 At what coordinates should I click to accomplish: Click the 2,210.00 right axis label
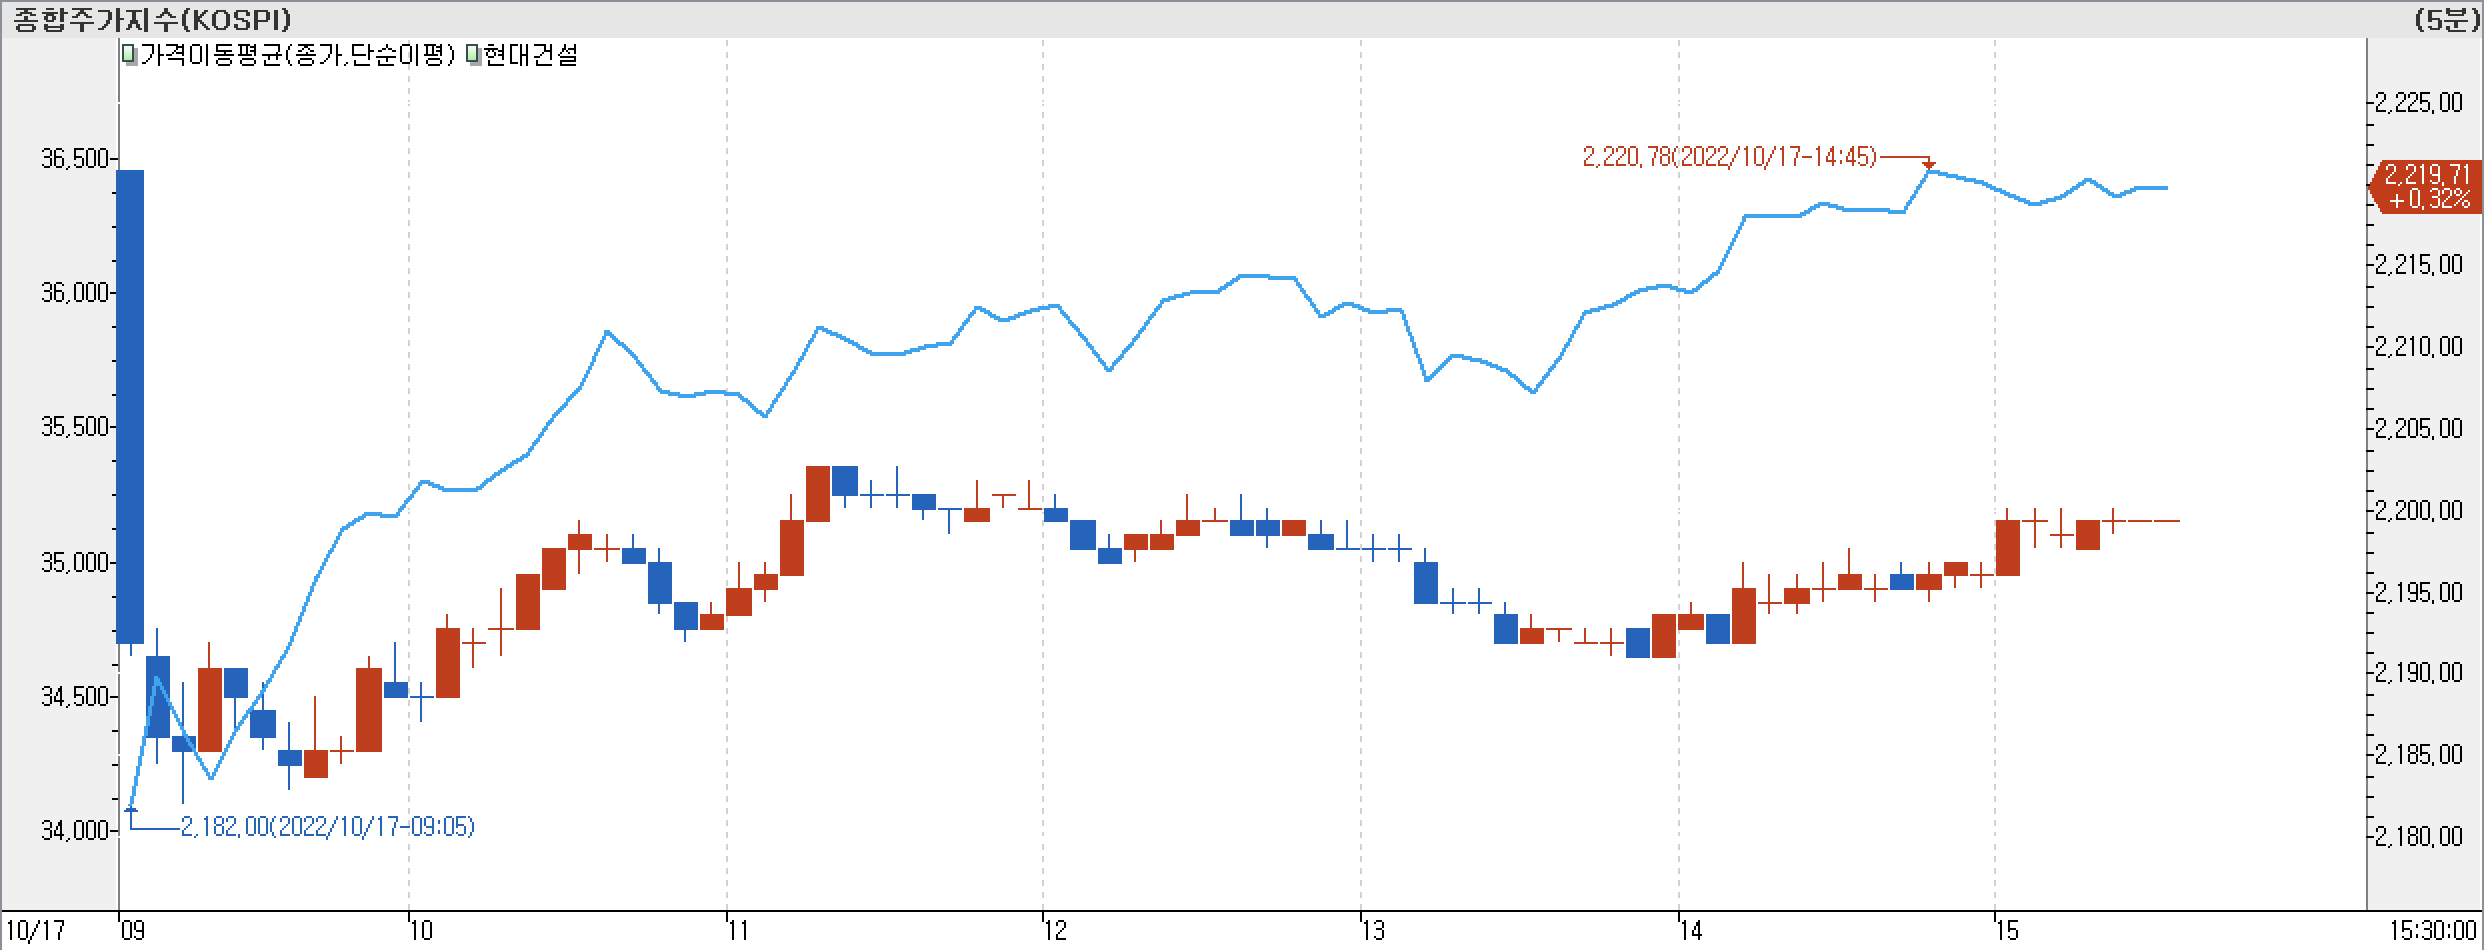pyautogui.click(x=2418, y=347)
